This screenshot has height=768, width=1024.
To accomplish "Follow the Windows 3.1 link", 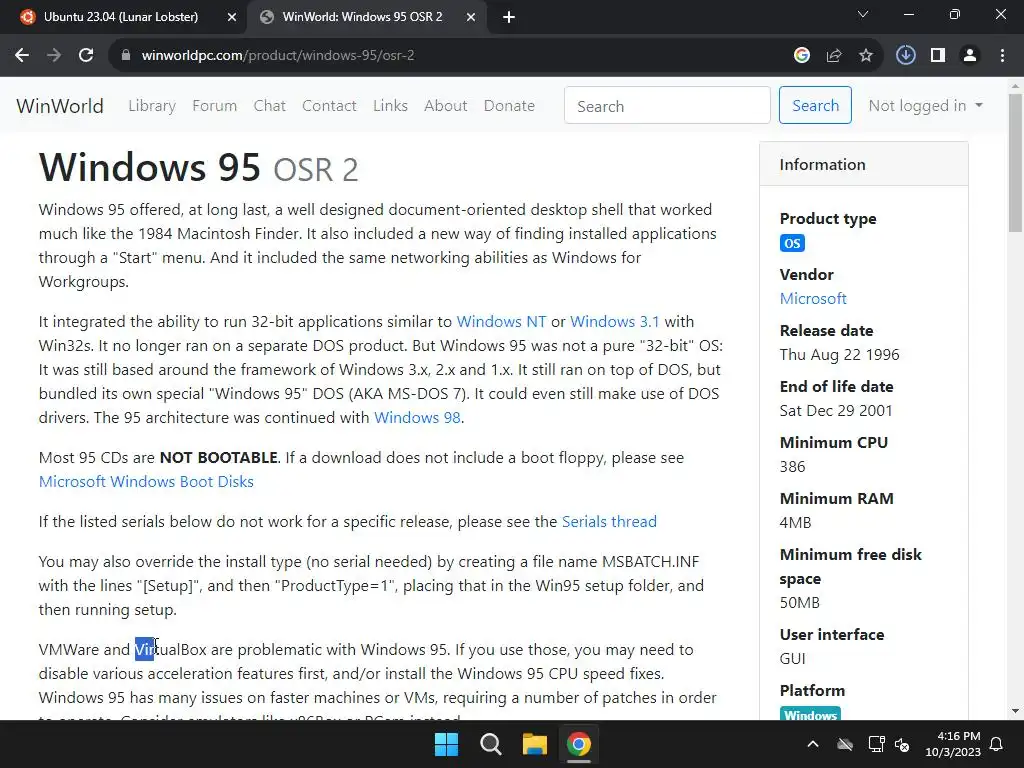I will click(x=615, y=322).
